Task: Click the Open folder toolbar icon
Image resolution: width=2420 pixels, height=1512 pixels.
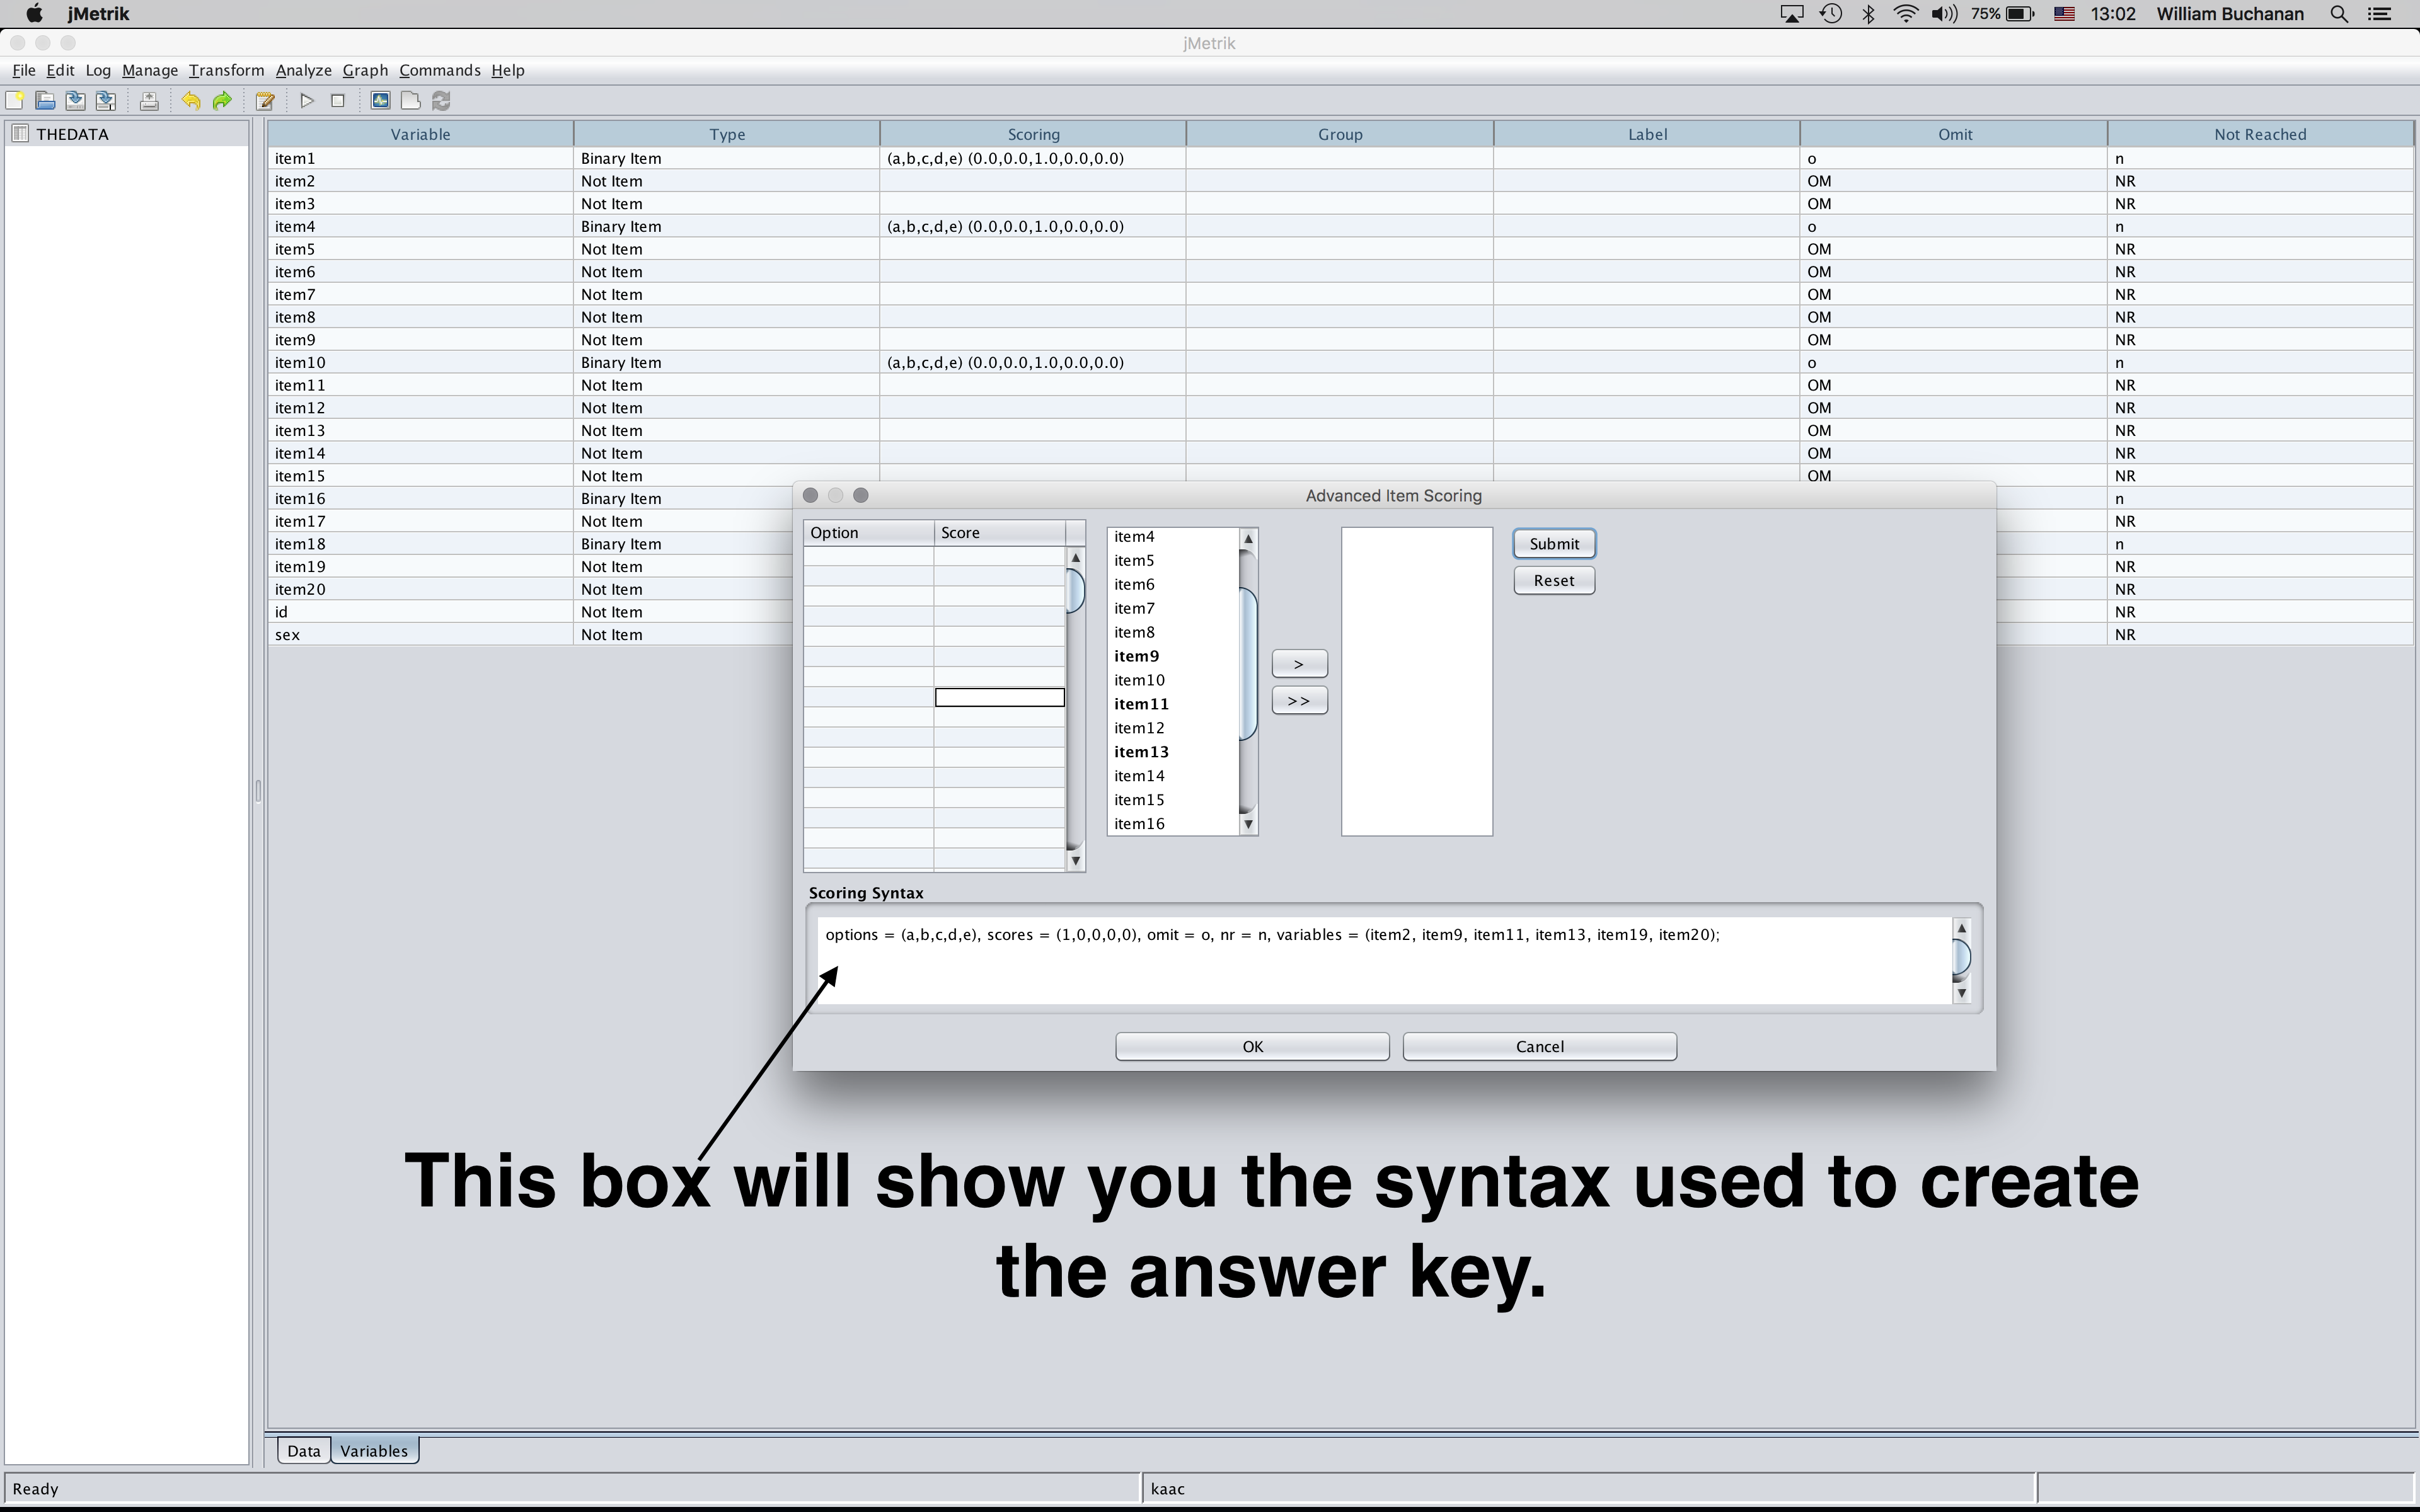Action: (x=45, y=100)
